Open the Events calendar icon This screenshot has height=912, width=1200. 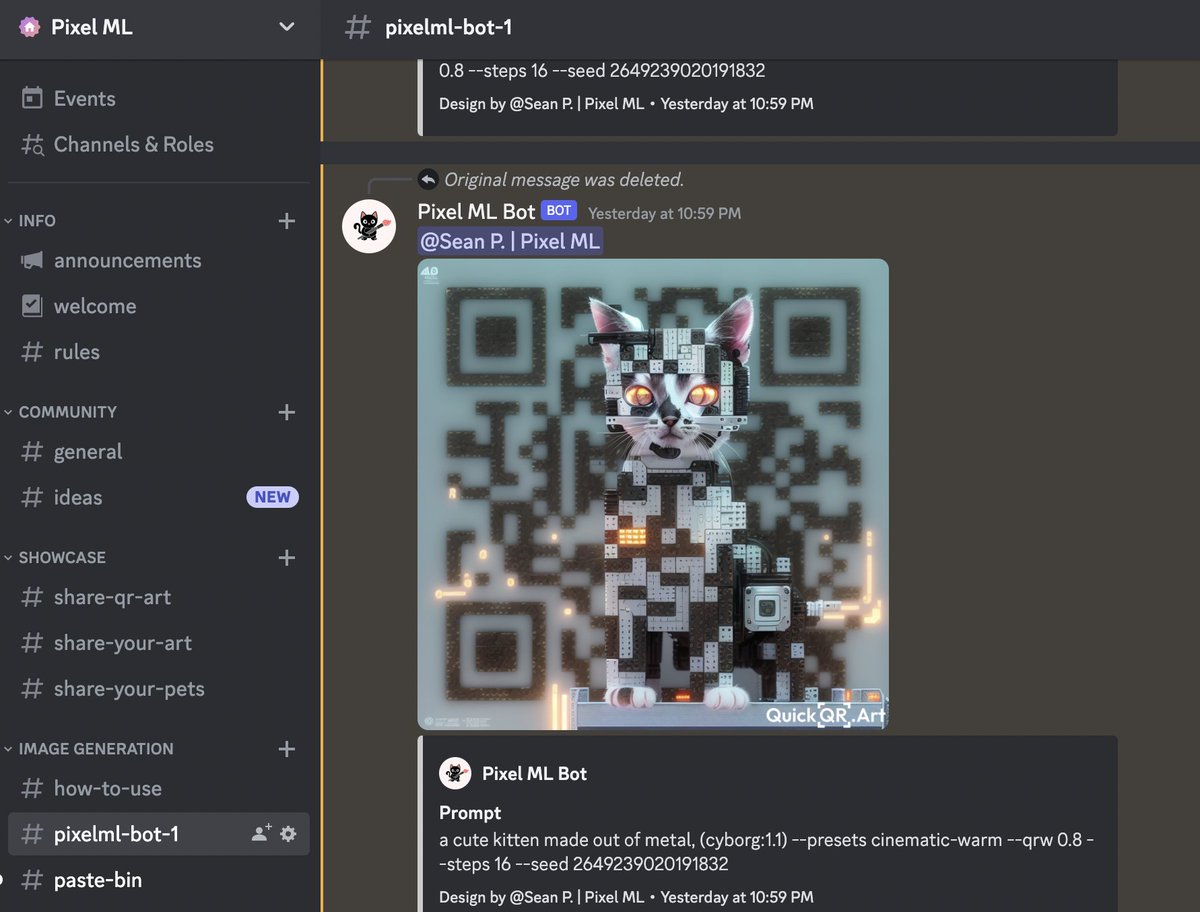click(33, 98)
